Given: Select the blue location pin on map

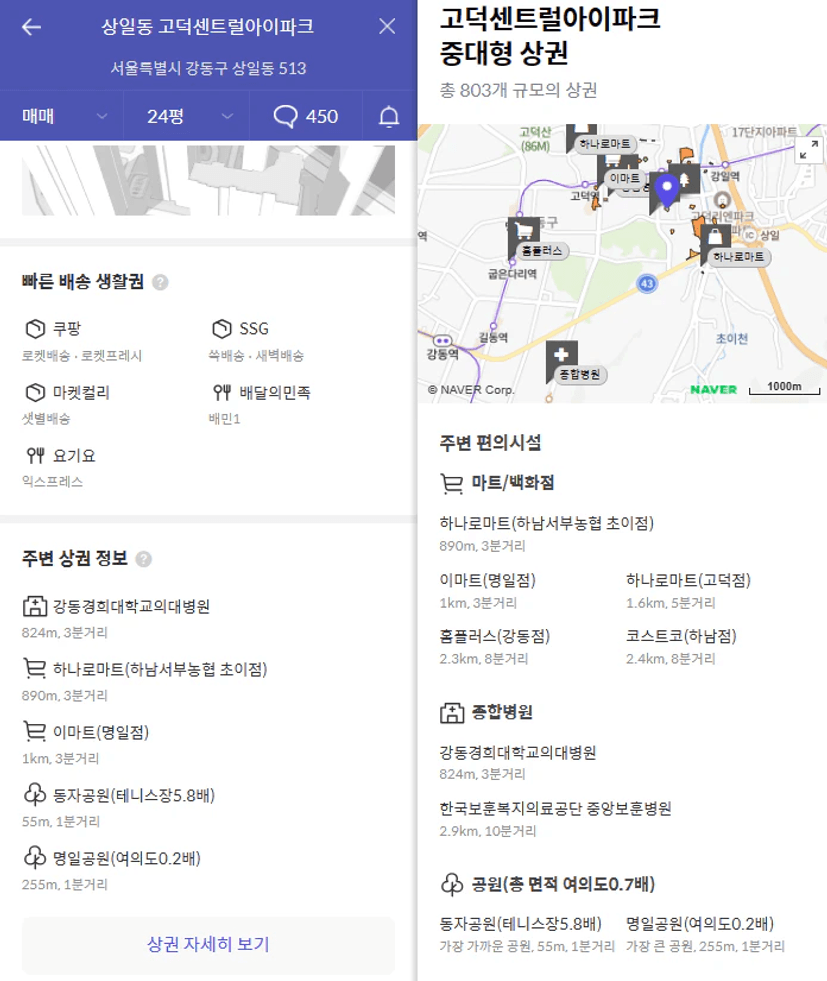Looking at the screenshot, I should tap(667, 190).
